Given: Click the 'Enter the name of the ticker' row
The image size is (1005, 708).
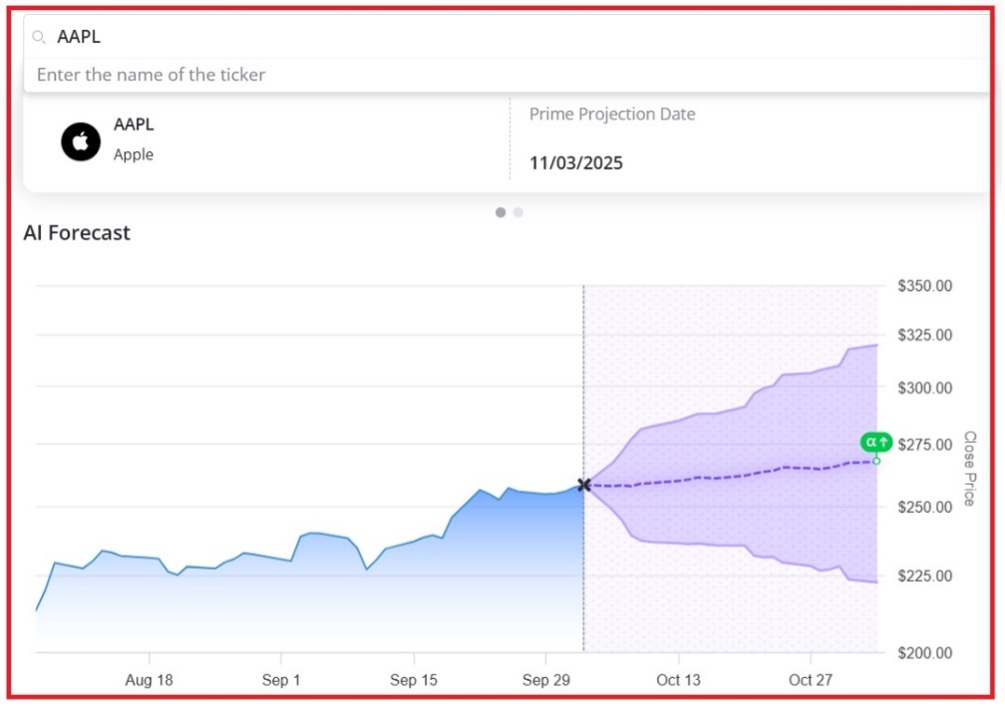Looking at the screenshot, I should (151, 75).
